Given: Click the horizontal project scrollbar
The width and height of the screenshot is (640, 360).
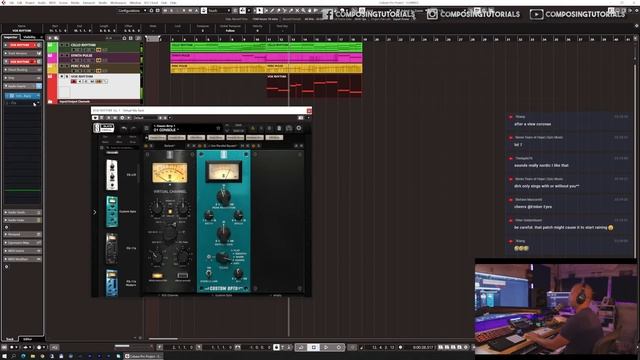Looking at the screenshot, I should pos(163,338).
